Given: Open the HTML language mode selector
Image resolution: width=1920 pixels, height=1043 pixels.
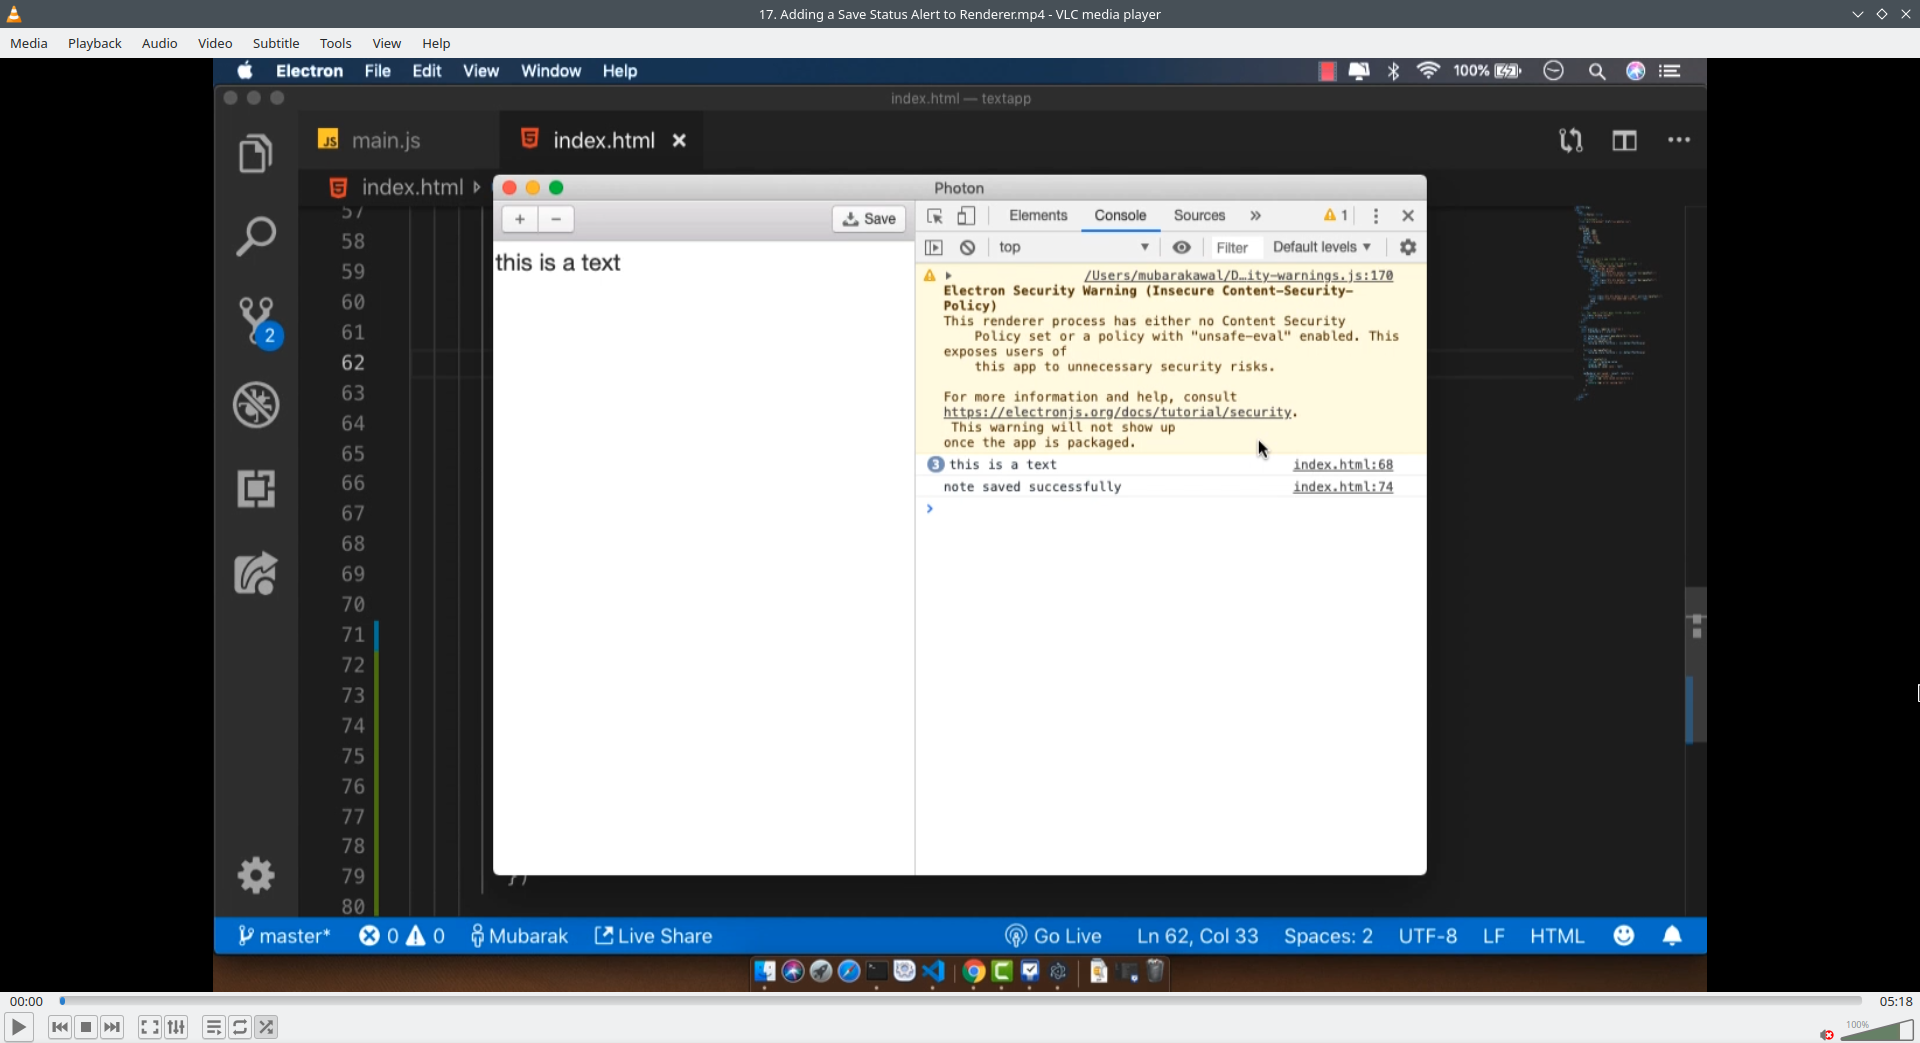Looking at the screenshot, I should [1557, 936].
